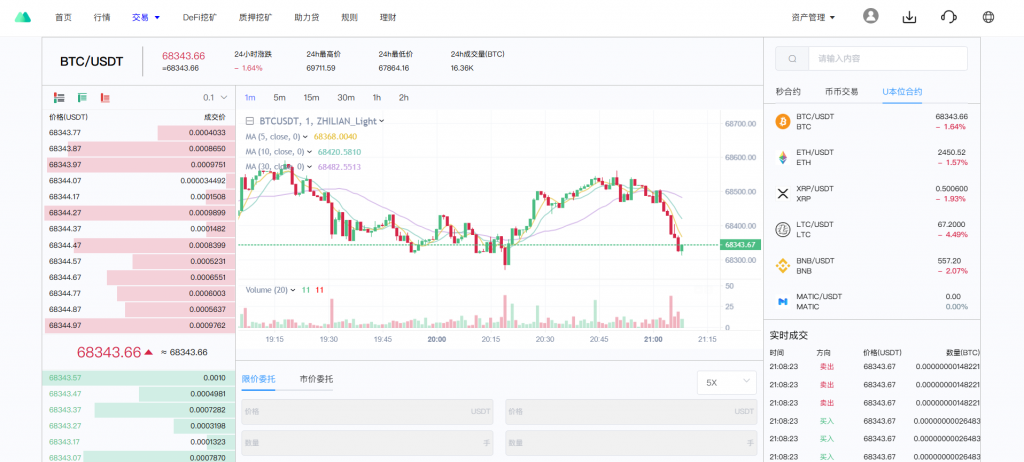Image resolution: width=1024 pixels, height=462 pixels.
Task: Open the user profile icon
Action: tap(871, 16)
